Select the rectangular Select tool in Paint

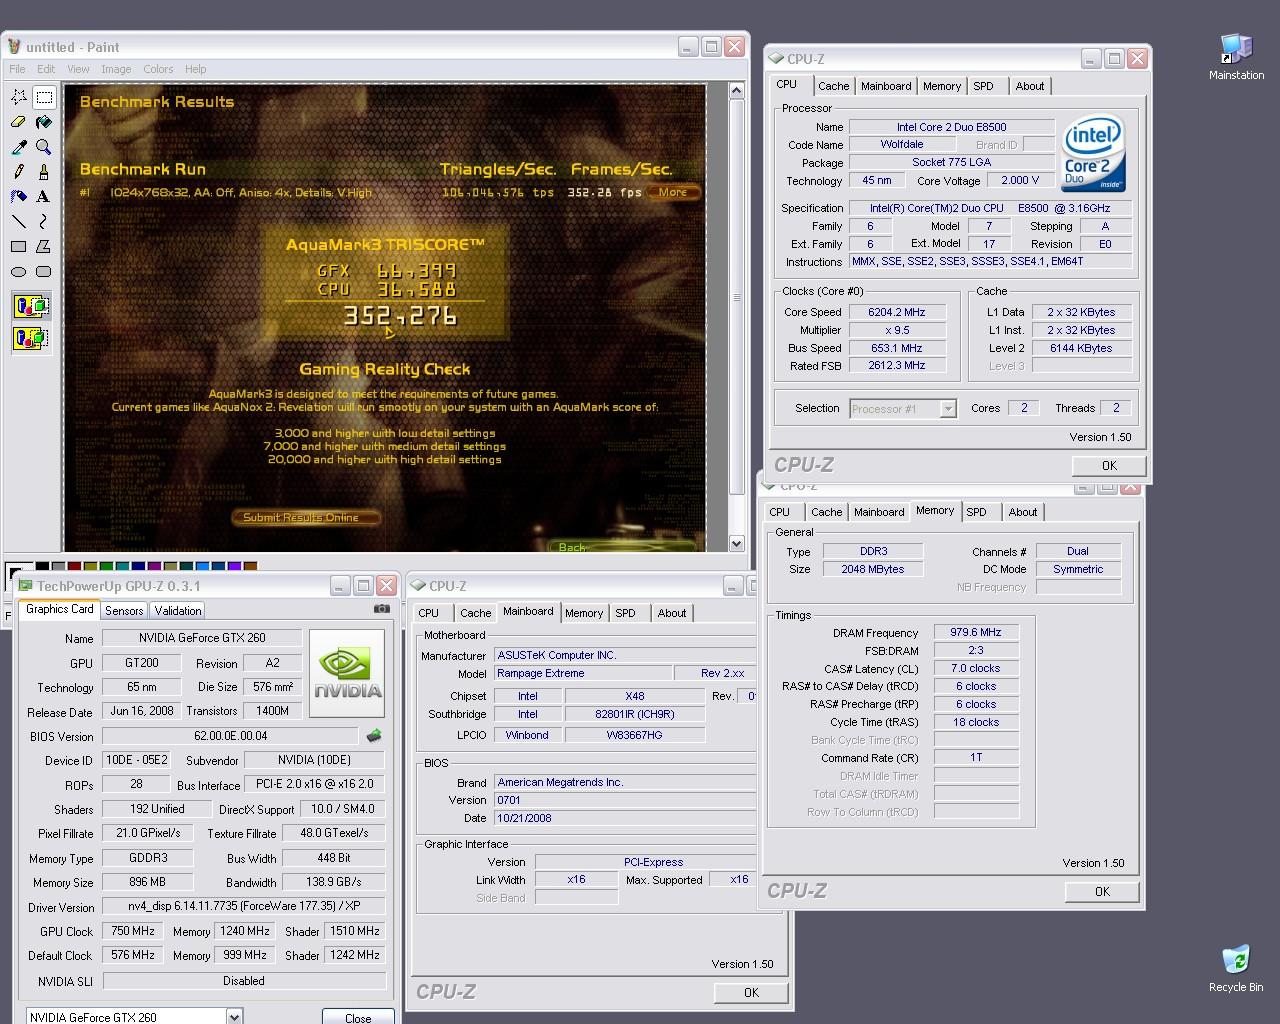pos(44,97)
